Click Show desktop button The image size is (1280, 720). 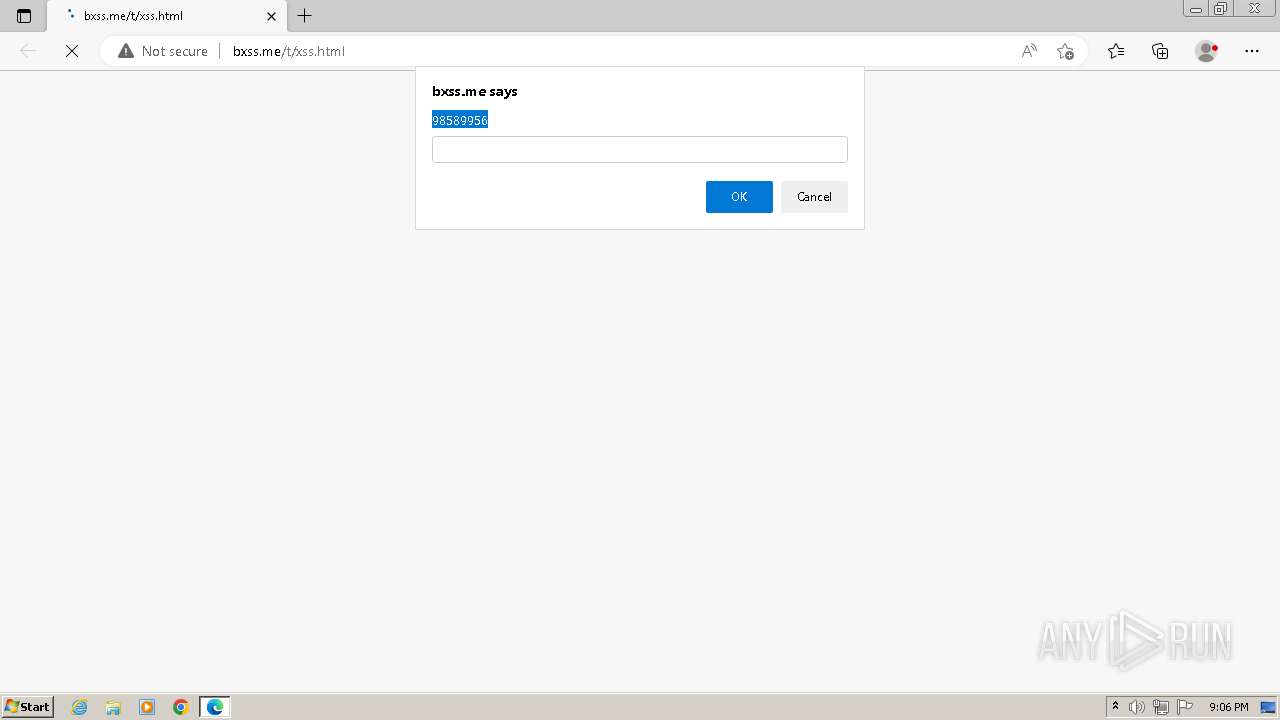(x=1268, y=707)
